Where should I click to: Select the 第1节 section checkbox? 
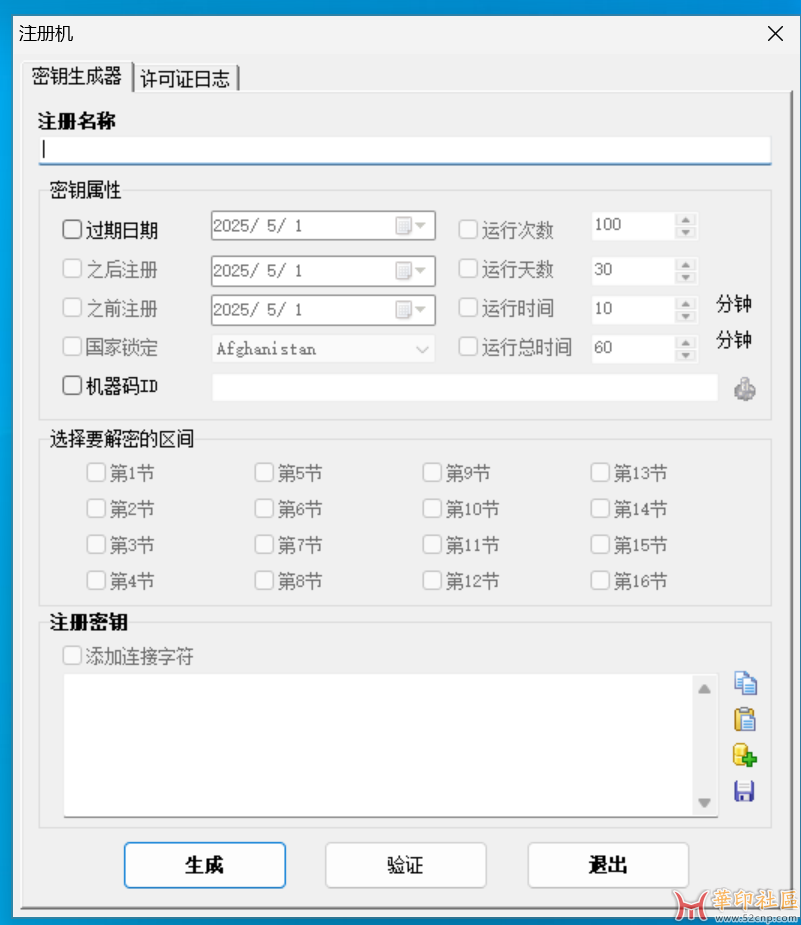pyautogui.click(x=96, y=473)
